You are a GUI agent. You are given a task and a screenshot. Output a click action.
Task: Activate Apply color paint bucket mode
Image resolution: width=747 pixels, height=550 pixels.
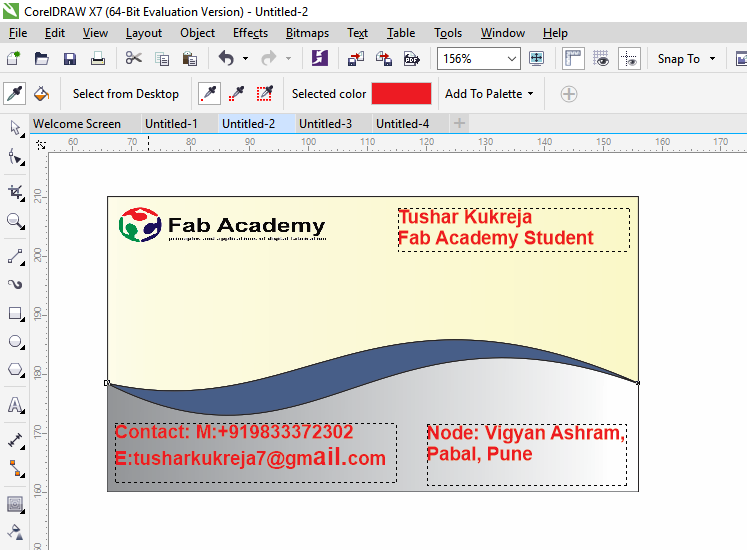42,93
